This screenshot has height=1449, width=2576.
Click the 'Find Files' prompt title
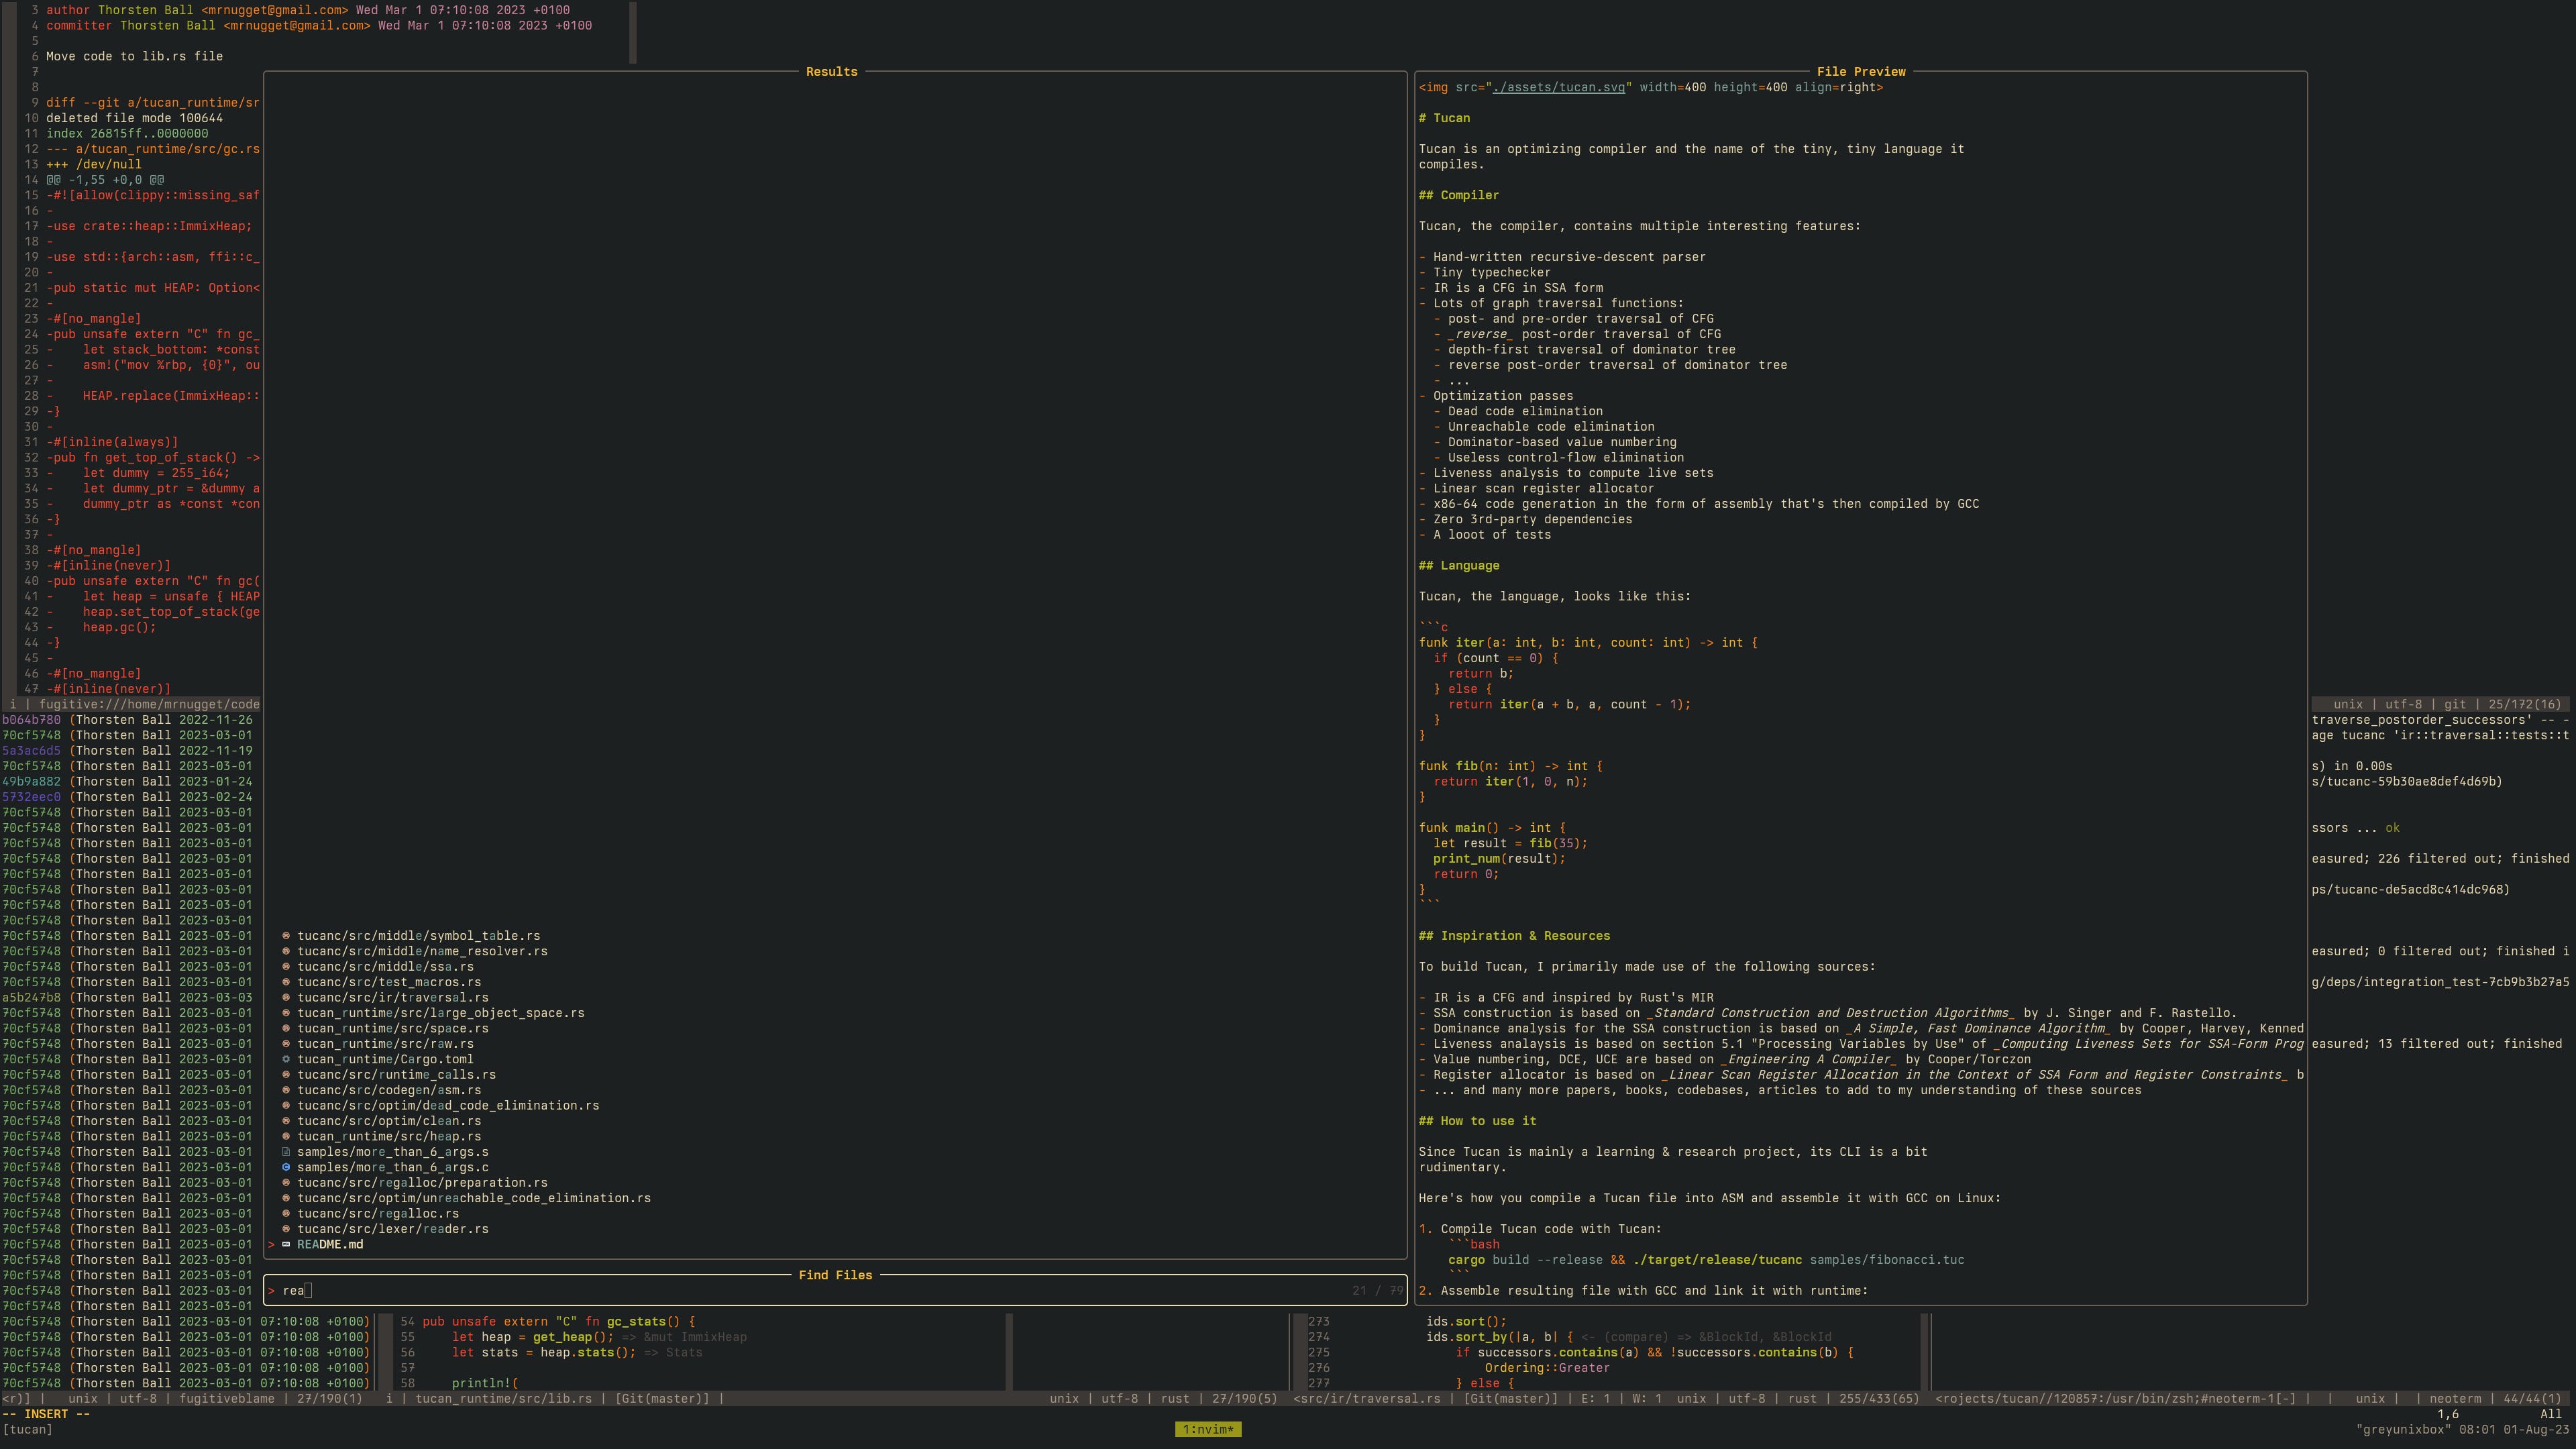tap(835, 1275)
